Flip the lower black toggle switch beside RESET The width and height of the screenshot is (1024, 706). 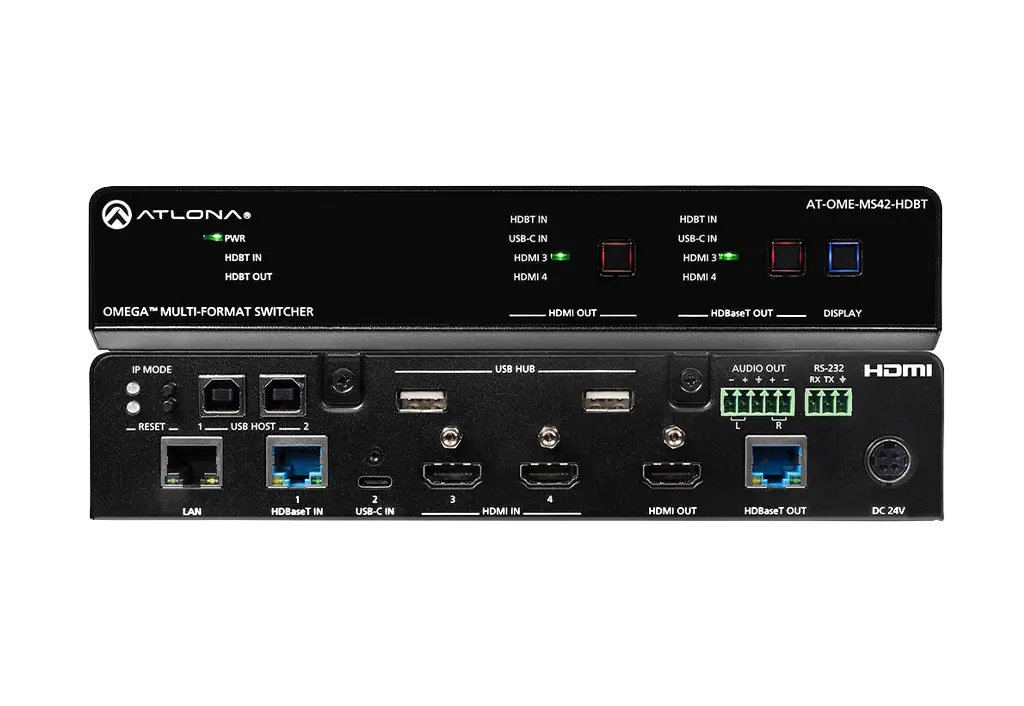click(x=169, y=405)
